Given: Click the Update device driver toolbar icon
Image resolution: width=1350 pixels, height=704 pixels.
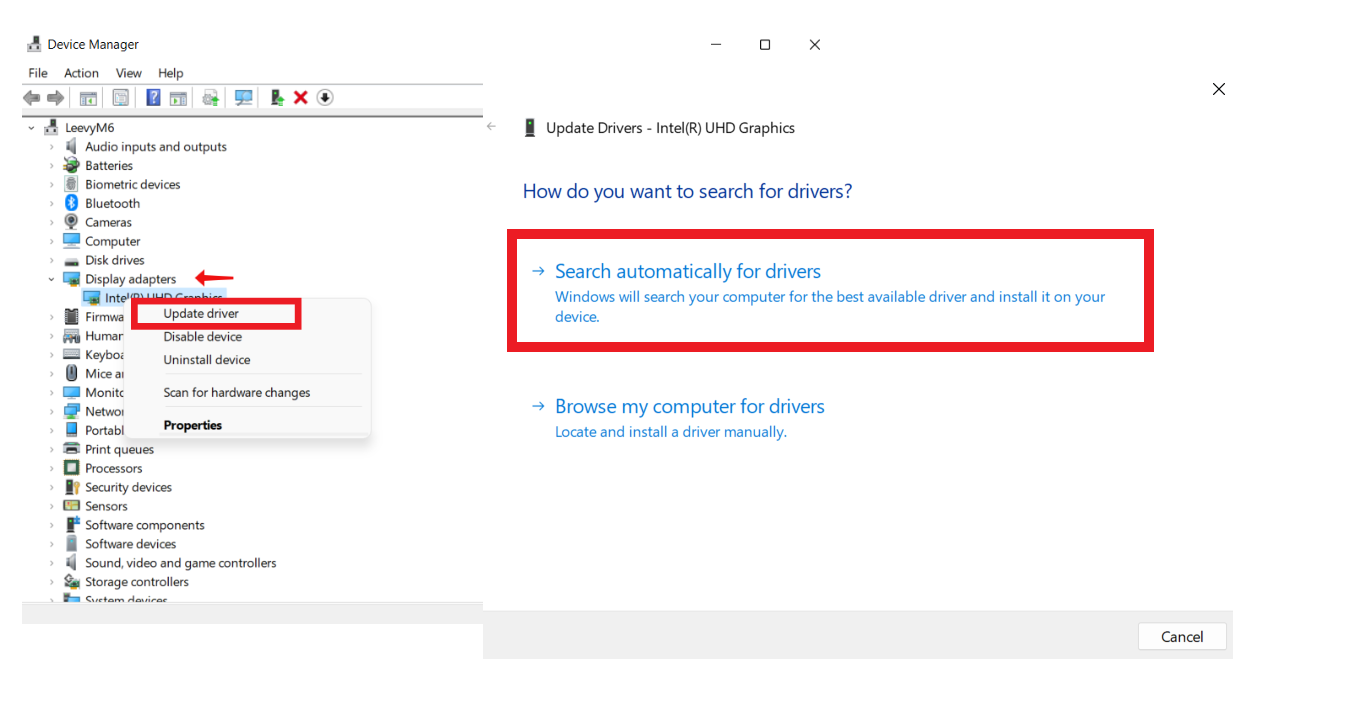Looking at the screenshot, I should point(277,98).
